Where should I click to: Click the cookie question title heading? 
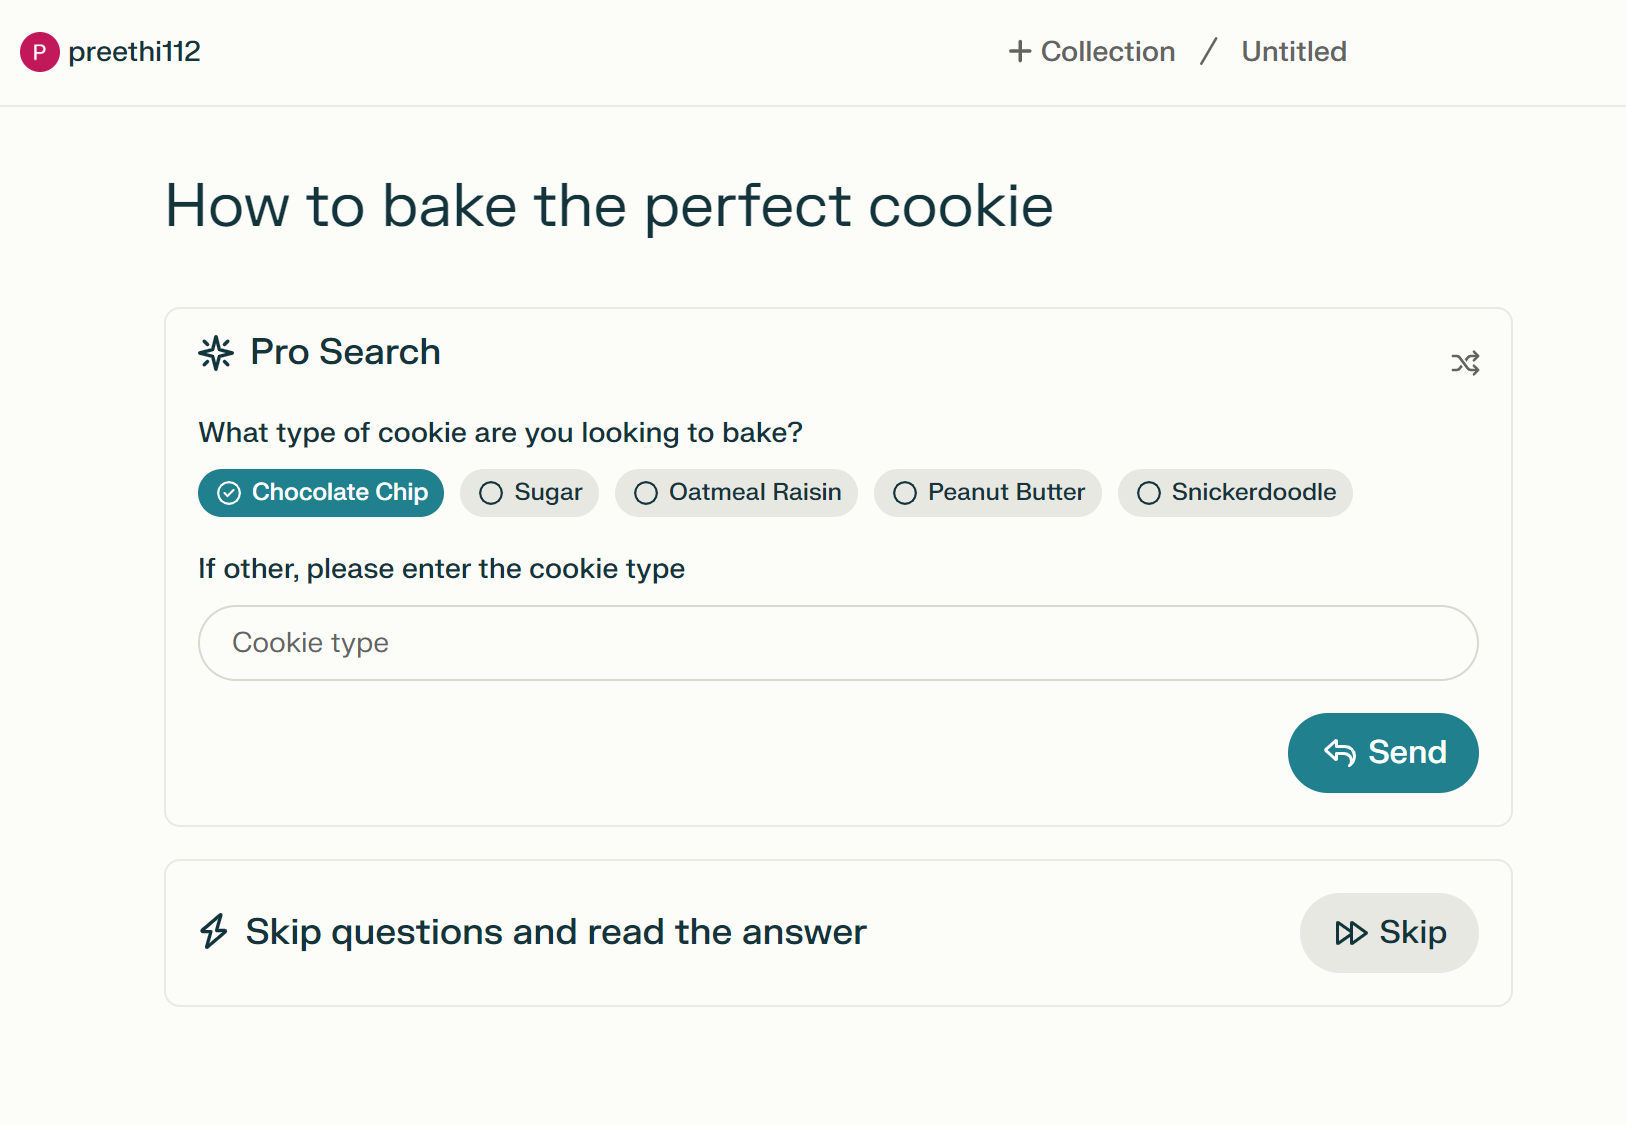pos(609,206)
